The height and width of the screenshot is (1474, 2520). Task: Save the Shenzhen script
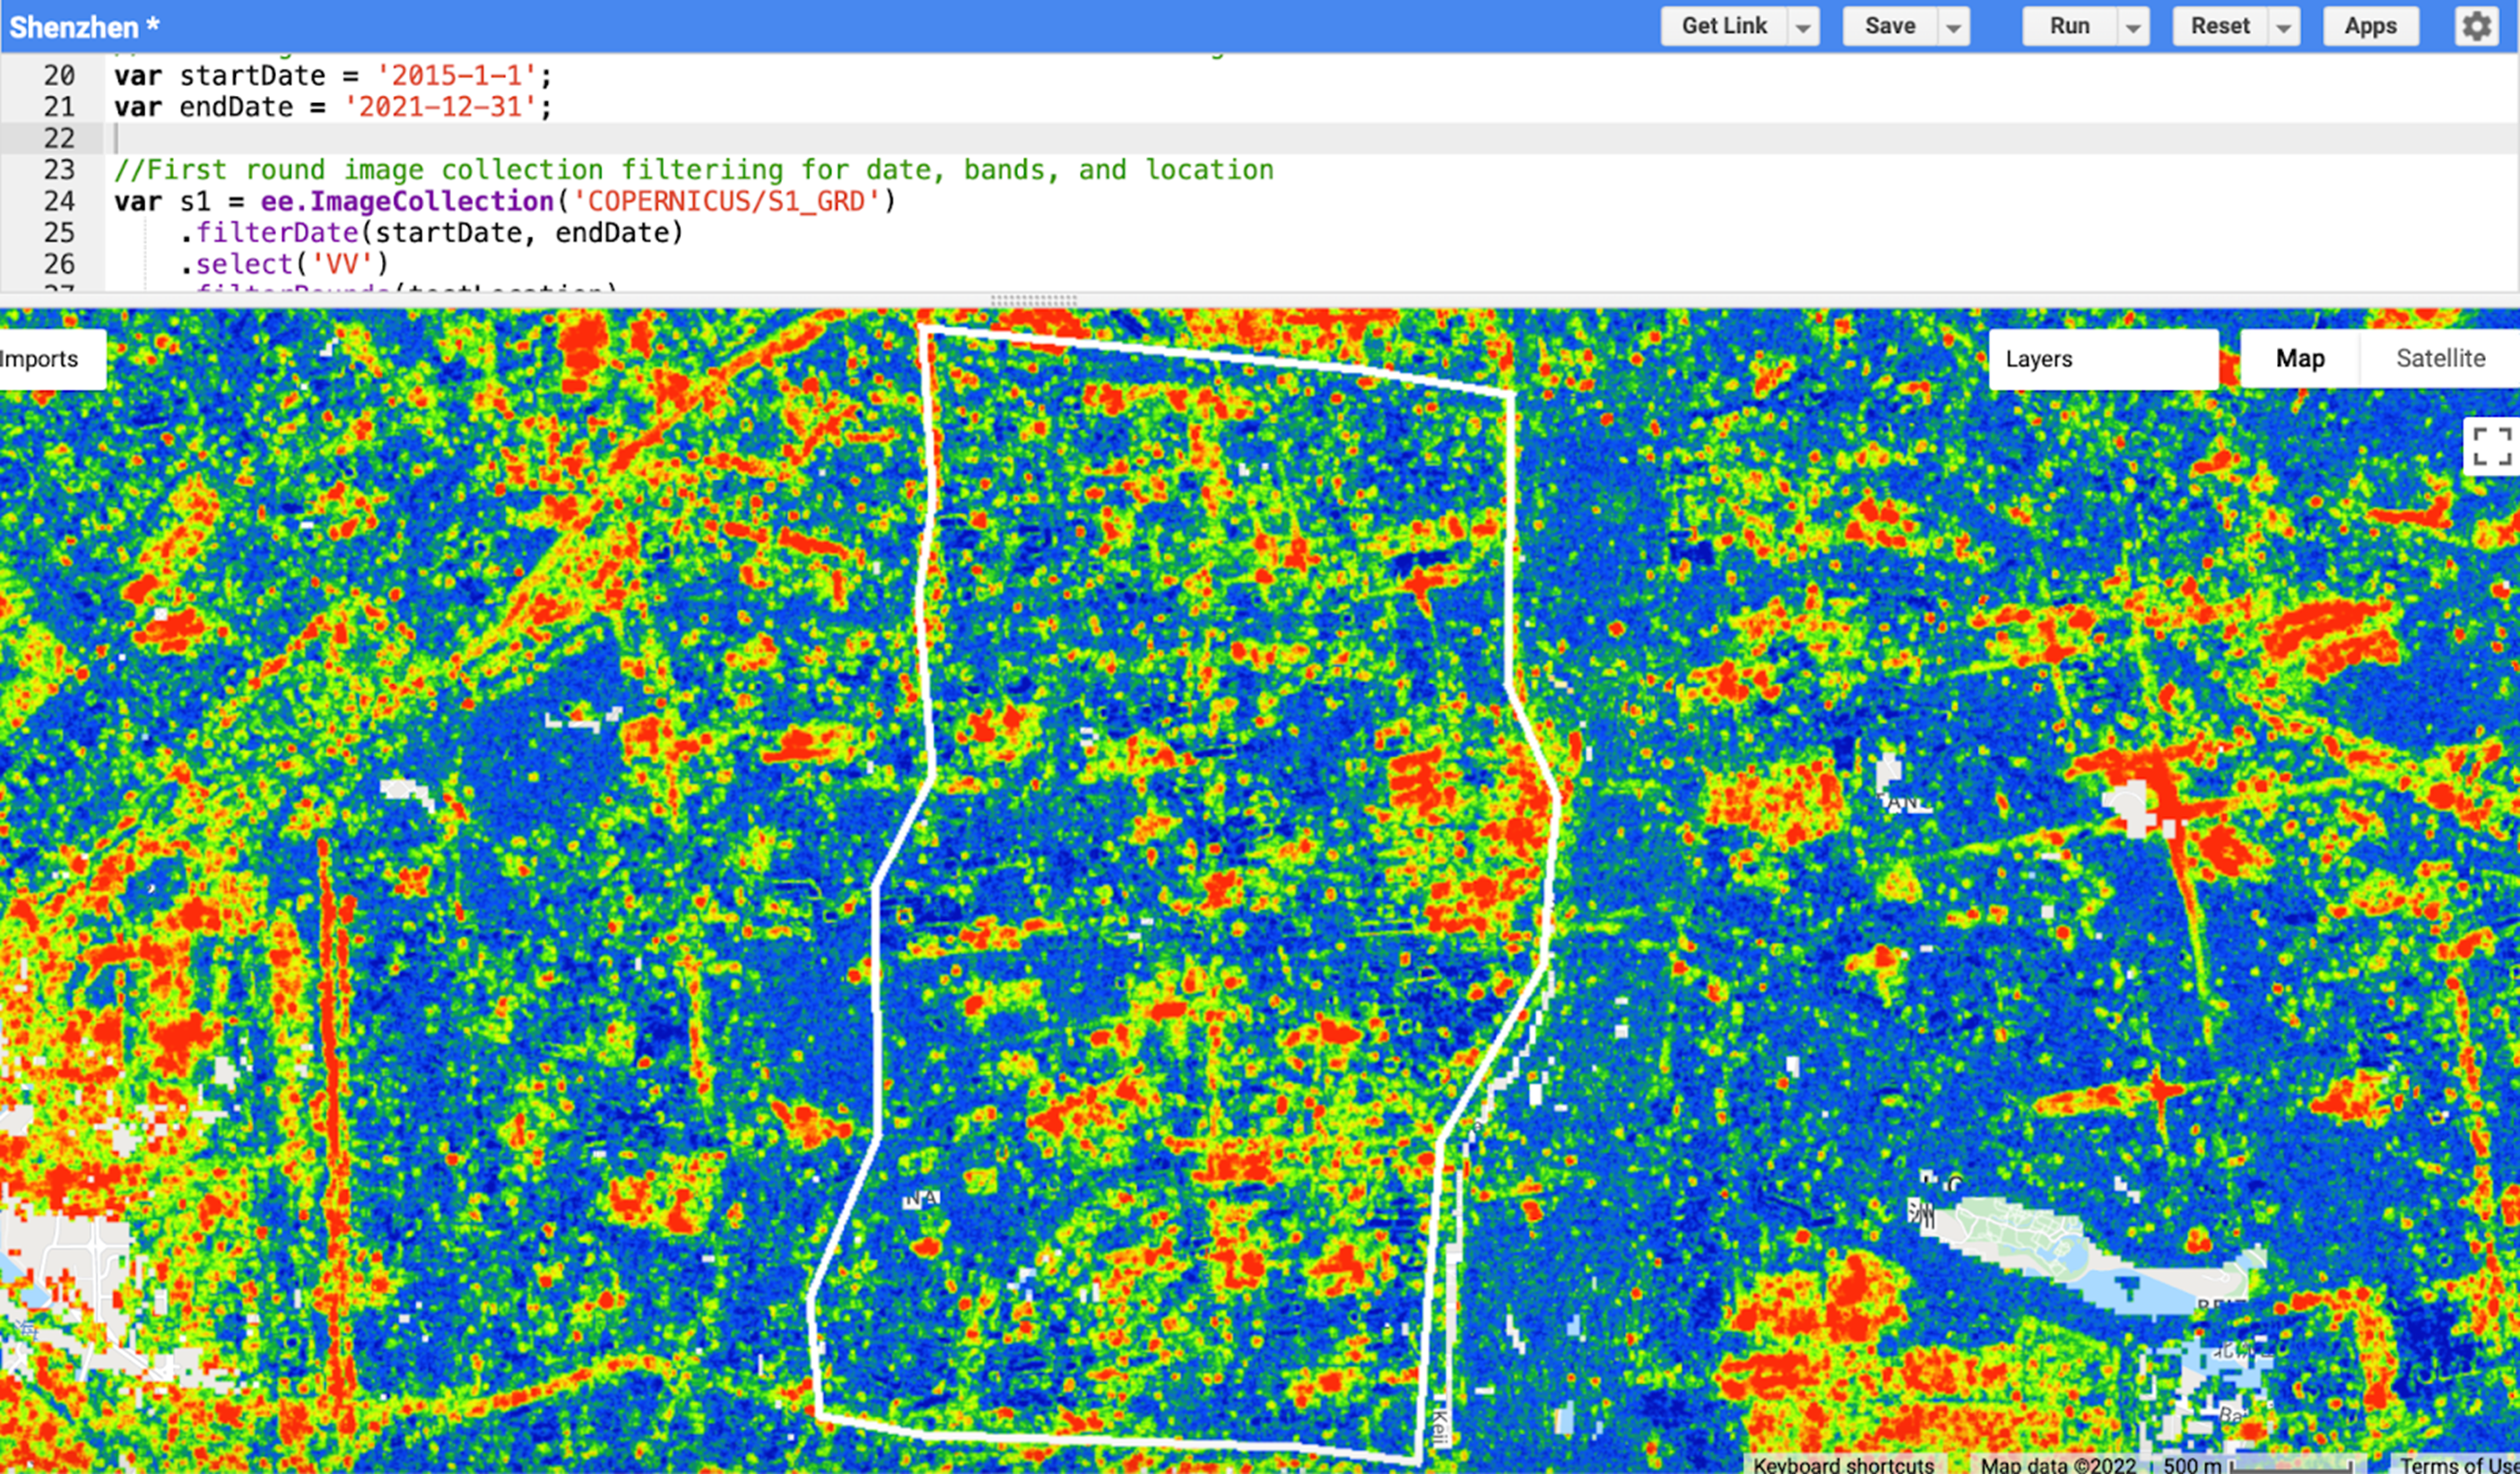[1889, 26]
